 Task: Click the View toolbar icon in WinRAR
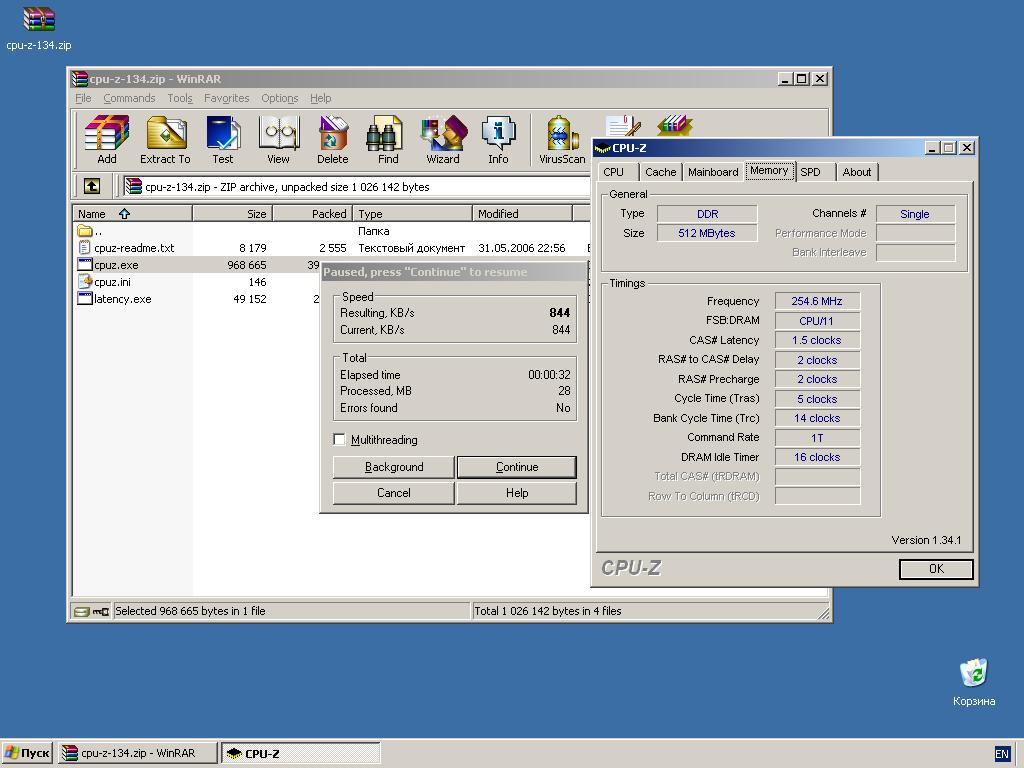pos(278,139)
